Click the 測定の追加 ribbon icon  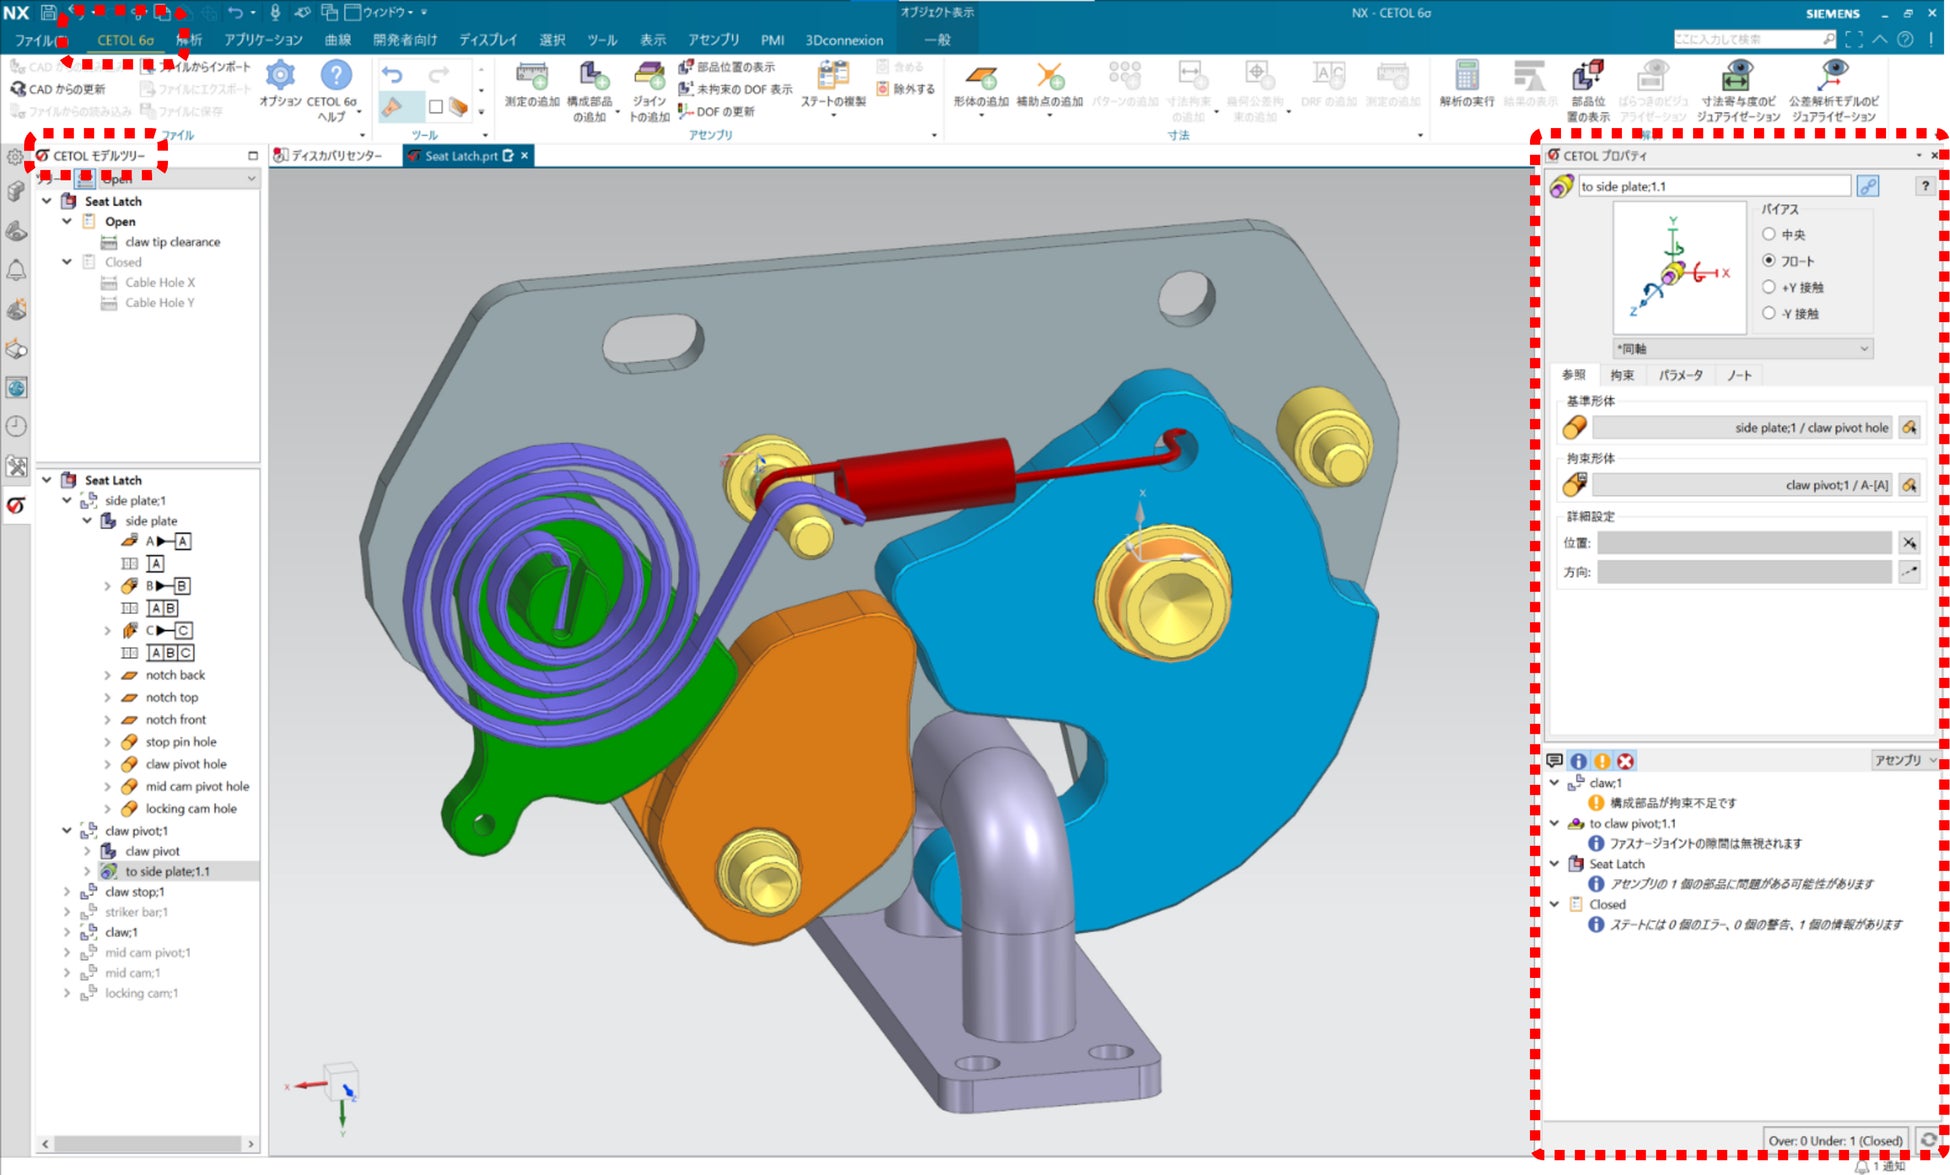pyautogui.click(x=531, y=78)
